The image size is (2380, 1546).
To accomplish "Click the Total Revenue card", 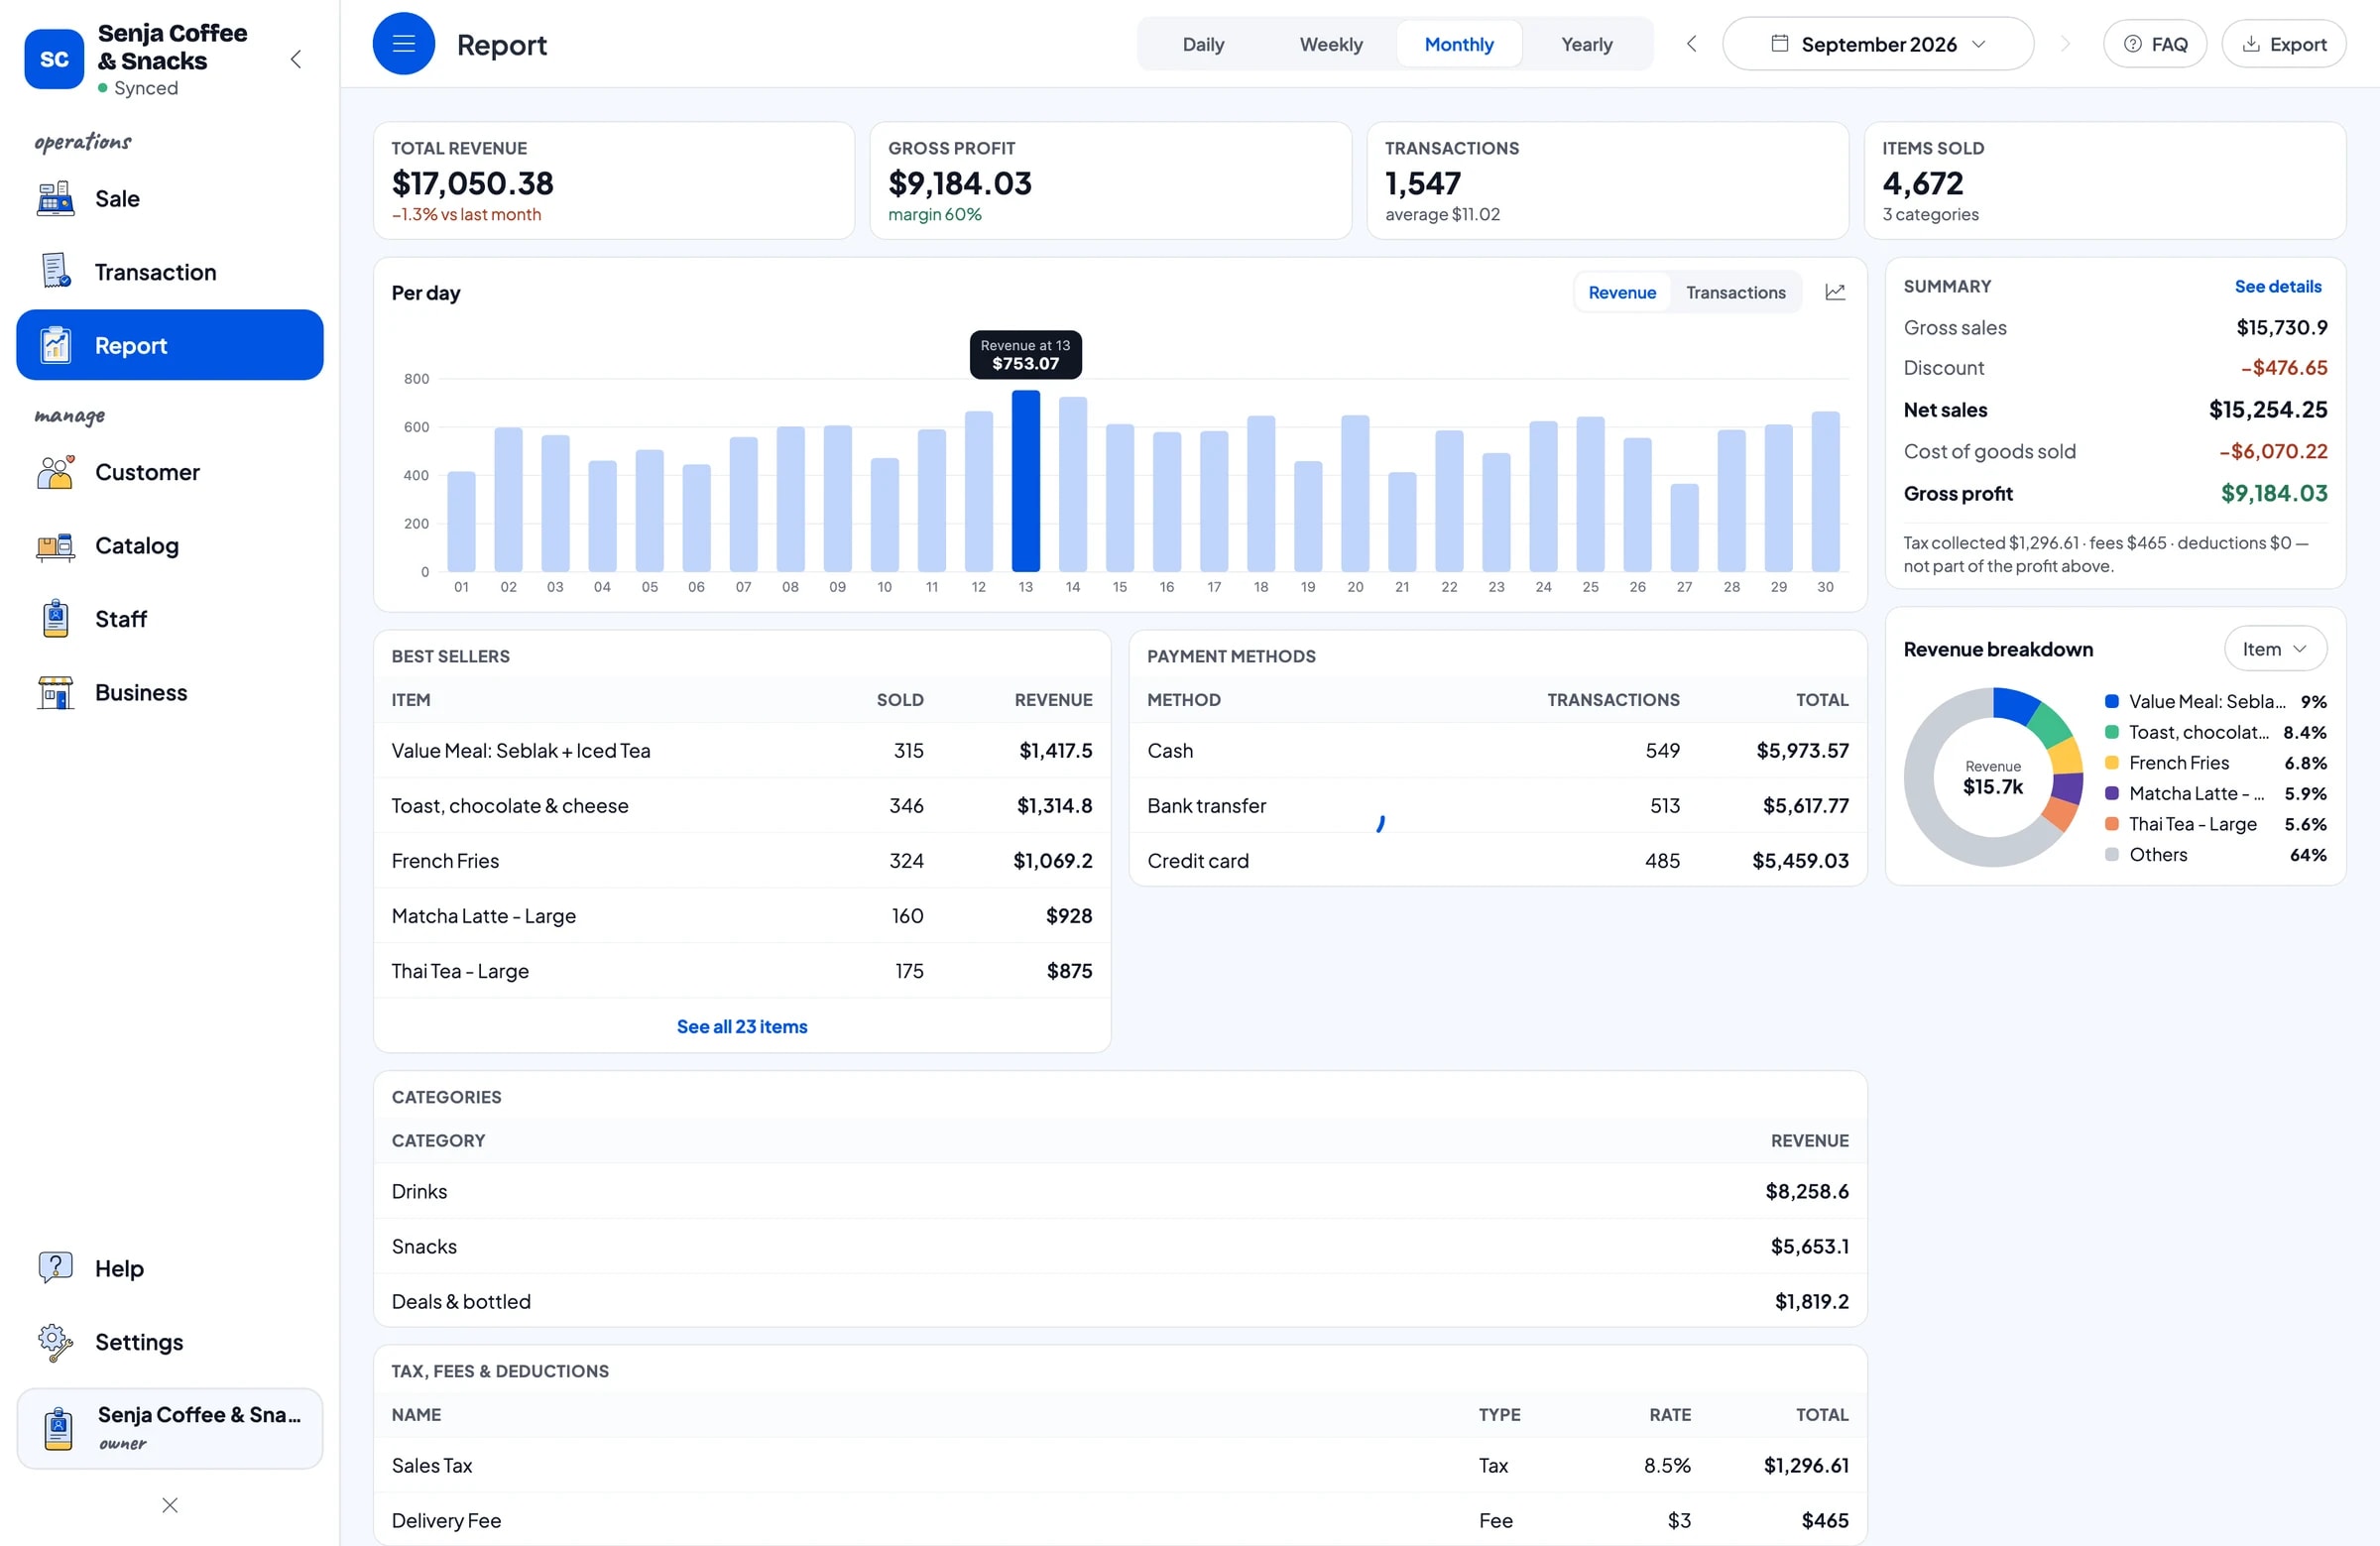I will pyautogui.click(x=614, y=181).
